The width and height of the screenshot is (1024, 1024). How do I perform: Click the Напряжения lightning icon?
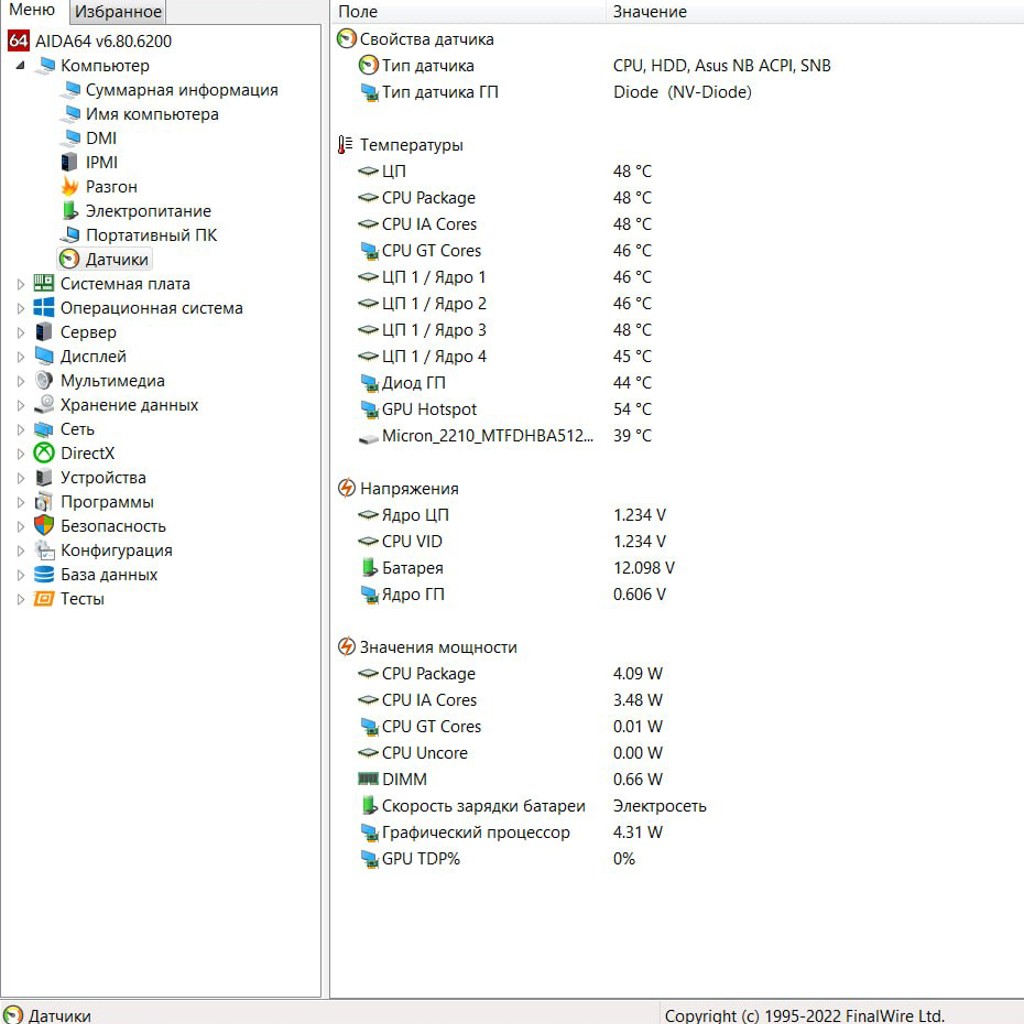click(346, 488)
